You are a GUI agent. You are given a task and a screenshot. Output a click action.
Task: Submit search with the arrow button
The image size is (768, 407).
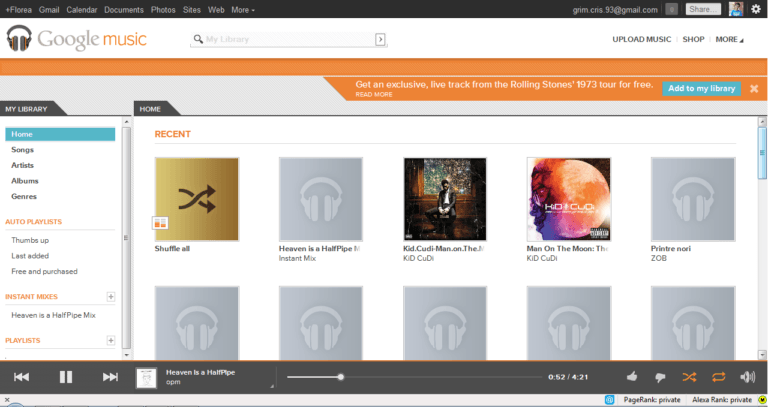click(x=380, y=39)
